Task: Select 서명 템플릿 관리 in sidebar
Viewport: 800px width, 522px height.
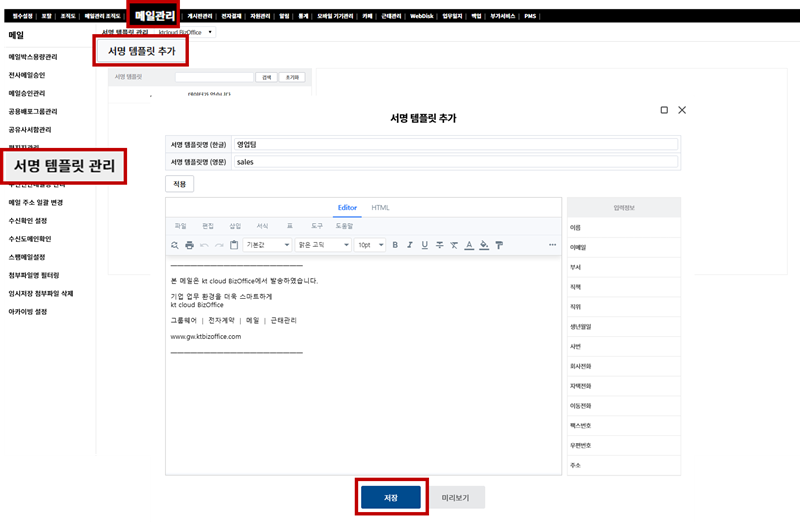Action: click(64, 166)
